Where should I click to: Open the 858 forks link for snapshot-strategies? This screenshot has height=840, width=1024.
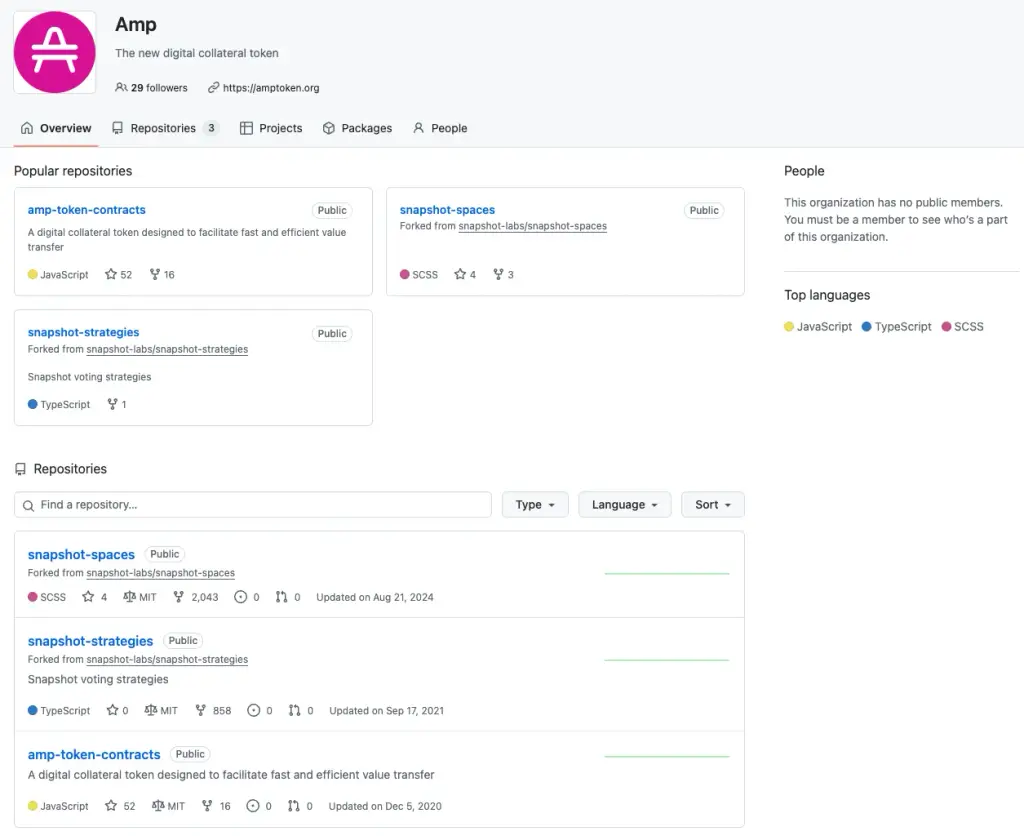tap(214, 711)
